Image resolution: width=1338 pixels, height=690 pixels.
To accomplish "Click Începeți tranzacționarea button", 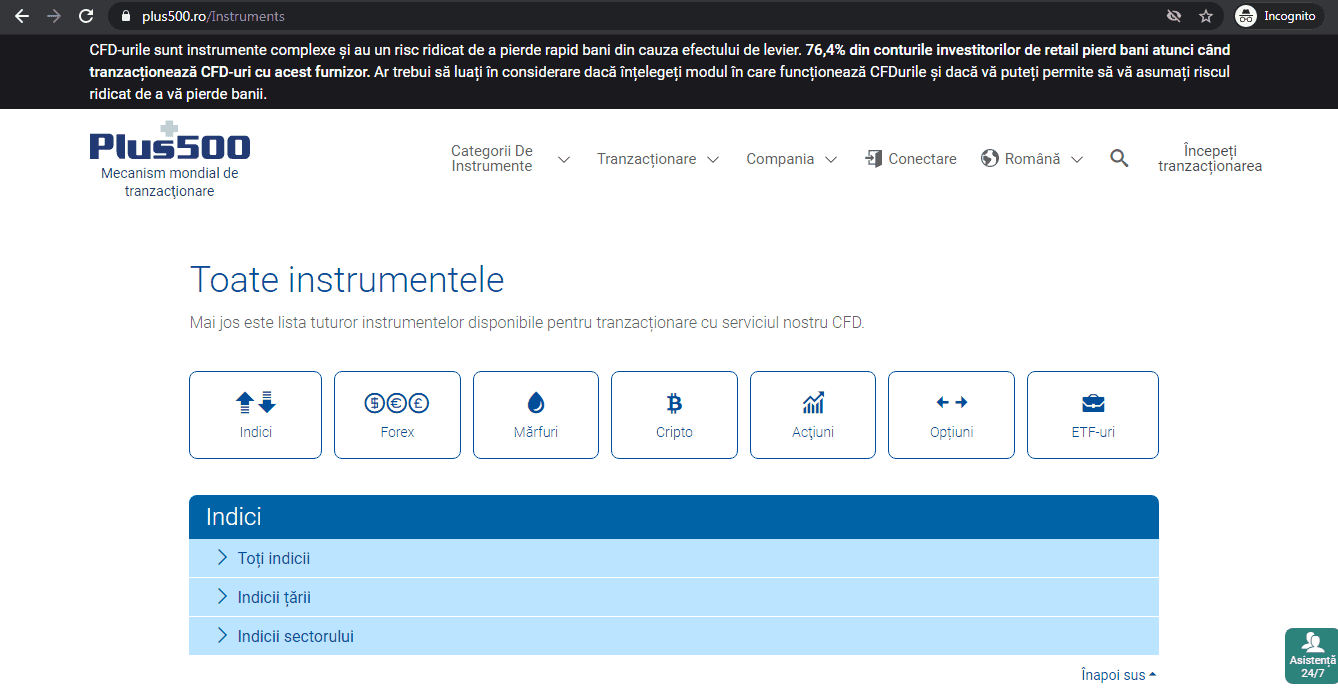I will tap(1209, 159).
